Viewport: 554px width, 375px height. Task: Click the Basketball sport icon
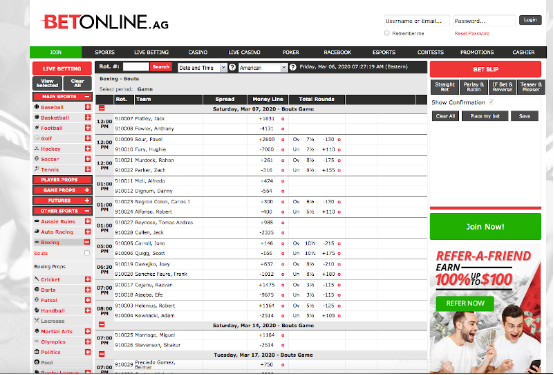click(36, 117)
